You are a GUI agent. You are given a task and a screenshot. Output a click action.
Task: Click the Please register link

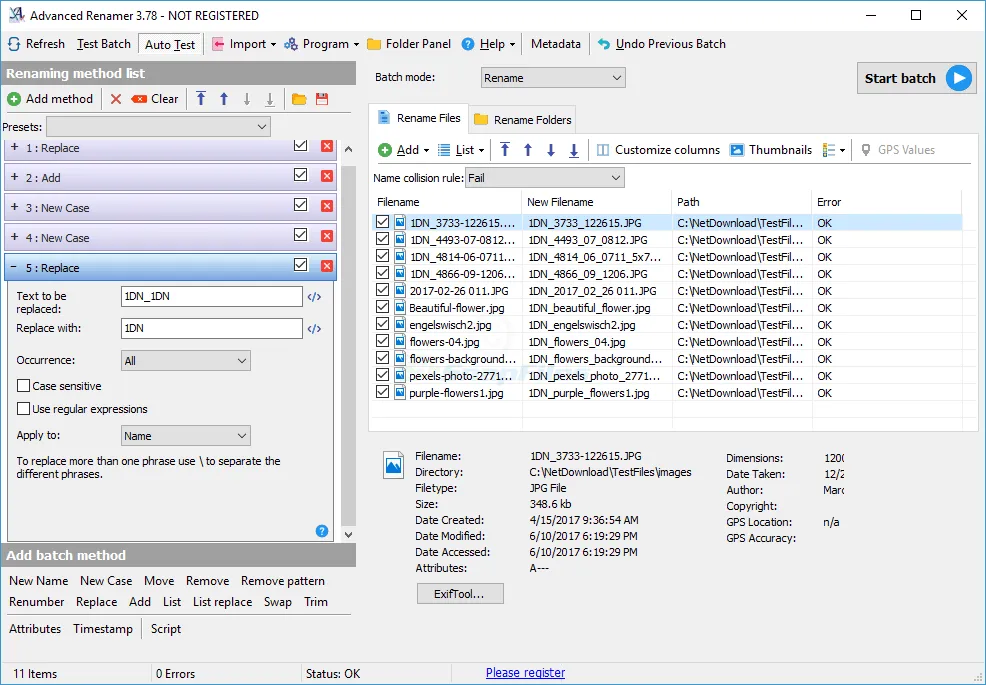click(x=525, y=673)
